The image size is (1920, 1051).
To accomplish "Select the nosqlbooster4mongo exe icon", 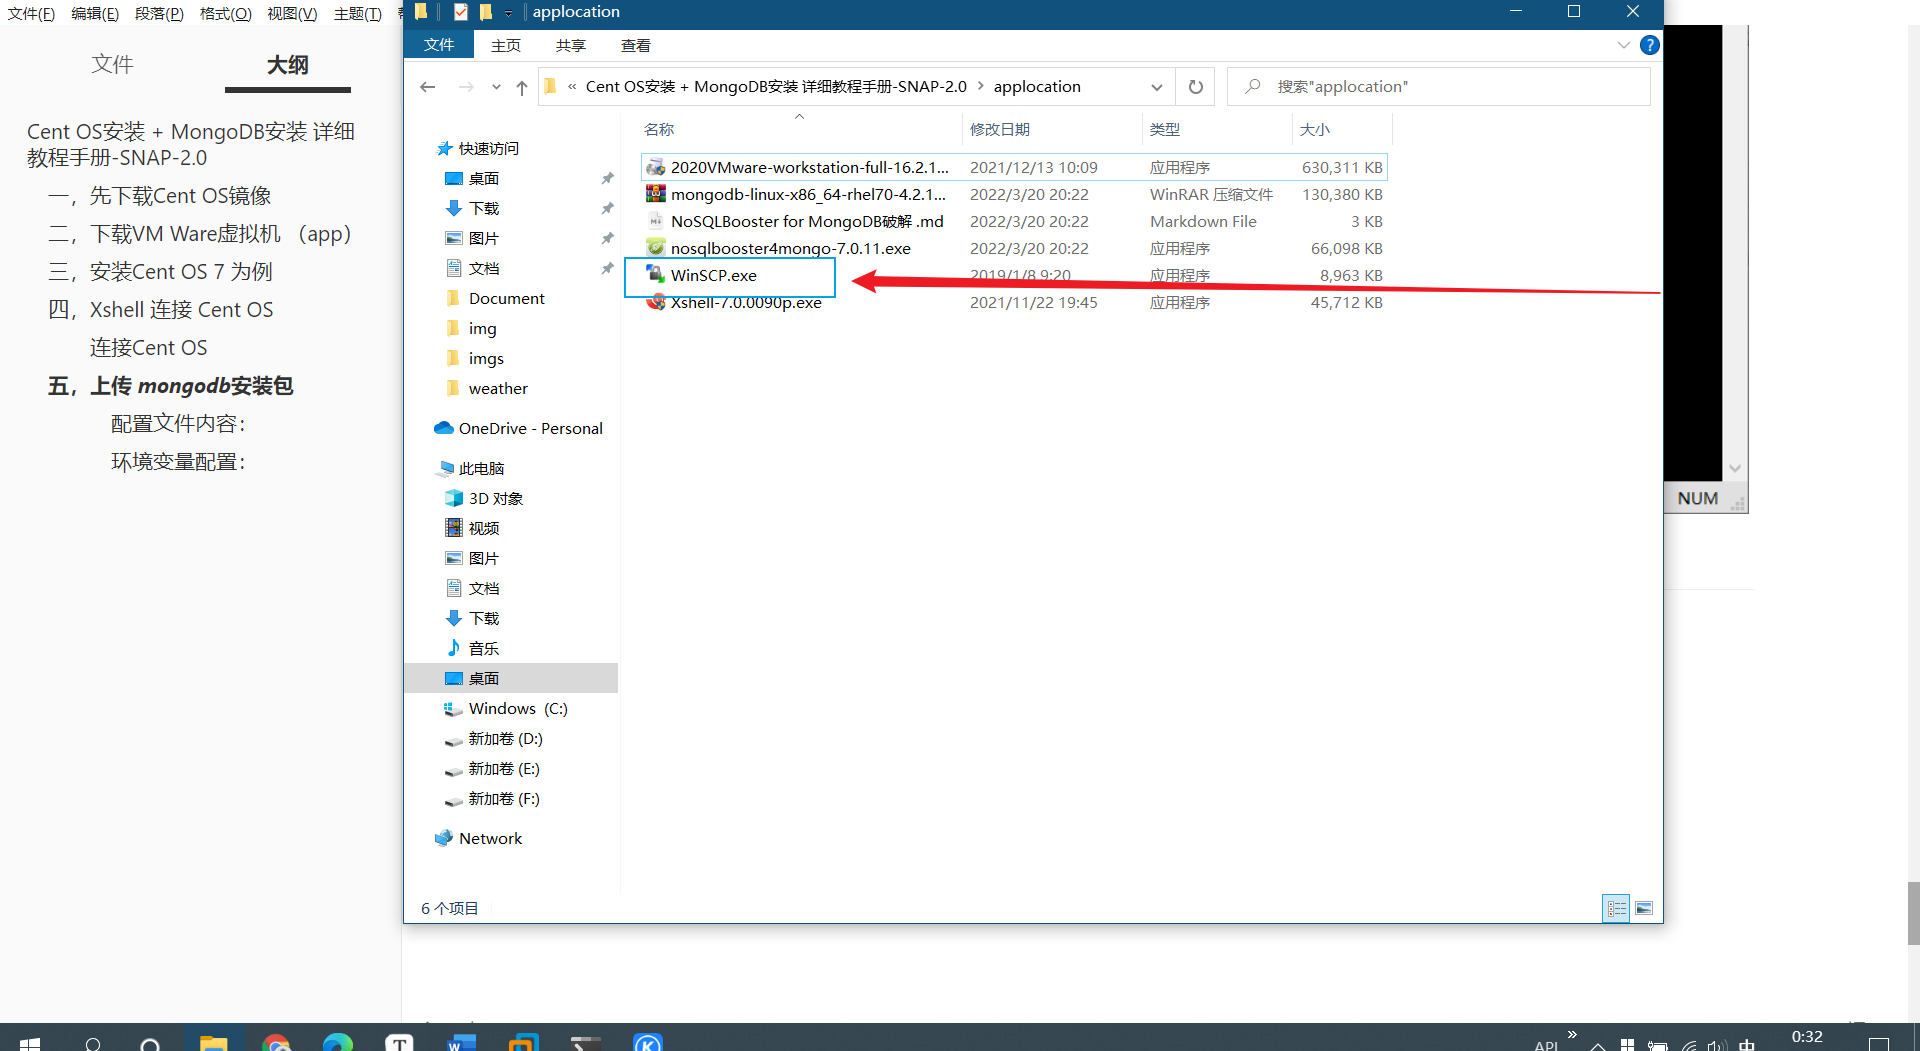I will pos(655,248).
